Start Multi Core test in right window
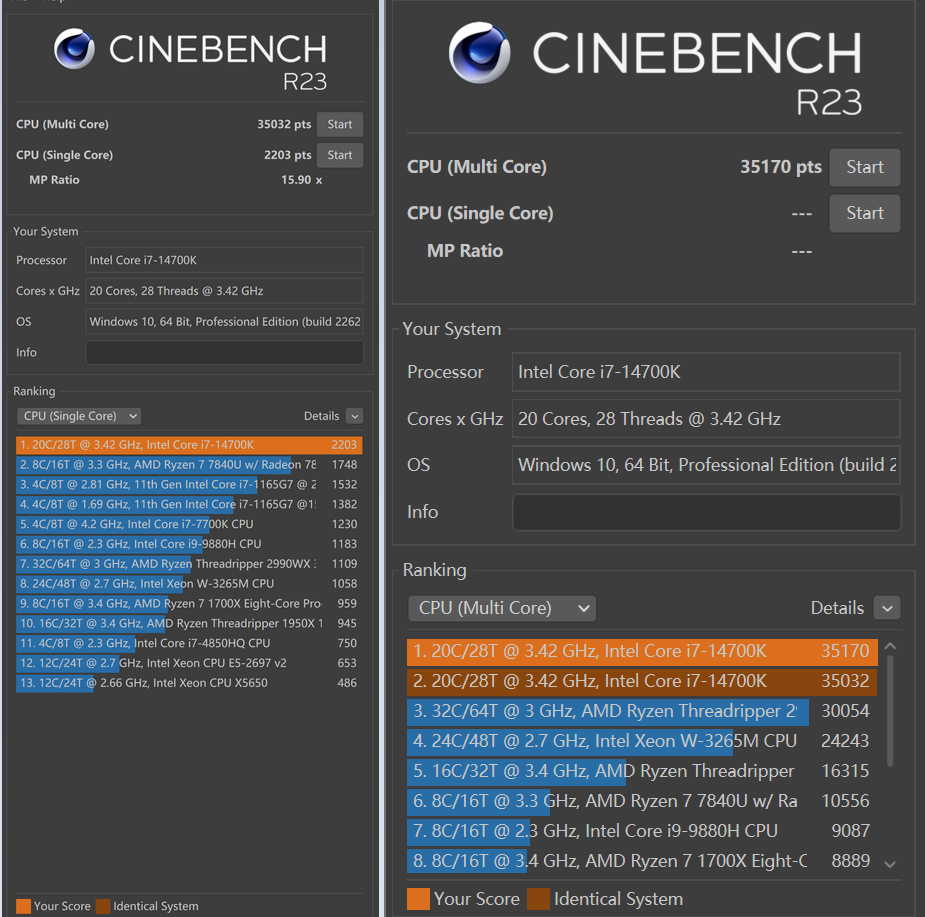The width and height of the screenshot is (925, 917). (864, 167)
